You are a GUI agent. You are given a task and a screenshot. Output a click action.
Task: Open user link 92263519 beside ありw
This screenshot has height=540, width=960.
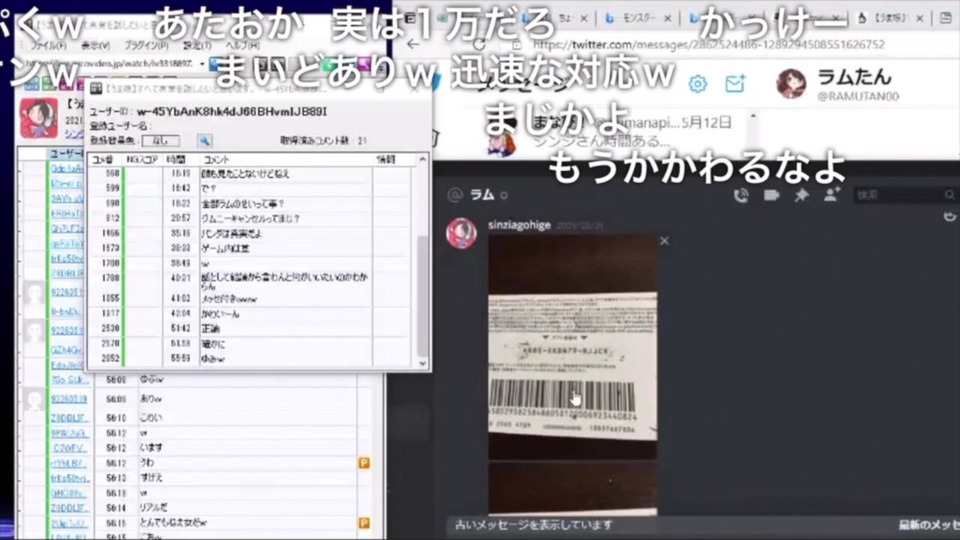pos(69,399)
